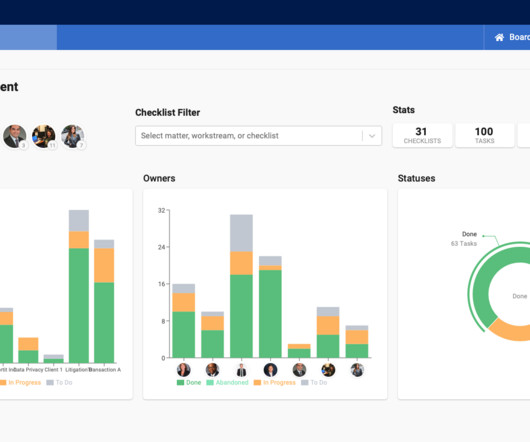530x442 pixels.
Task: Click the home icon in the Board tab
Action: coord(499,37)
